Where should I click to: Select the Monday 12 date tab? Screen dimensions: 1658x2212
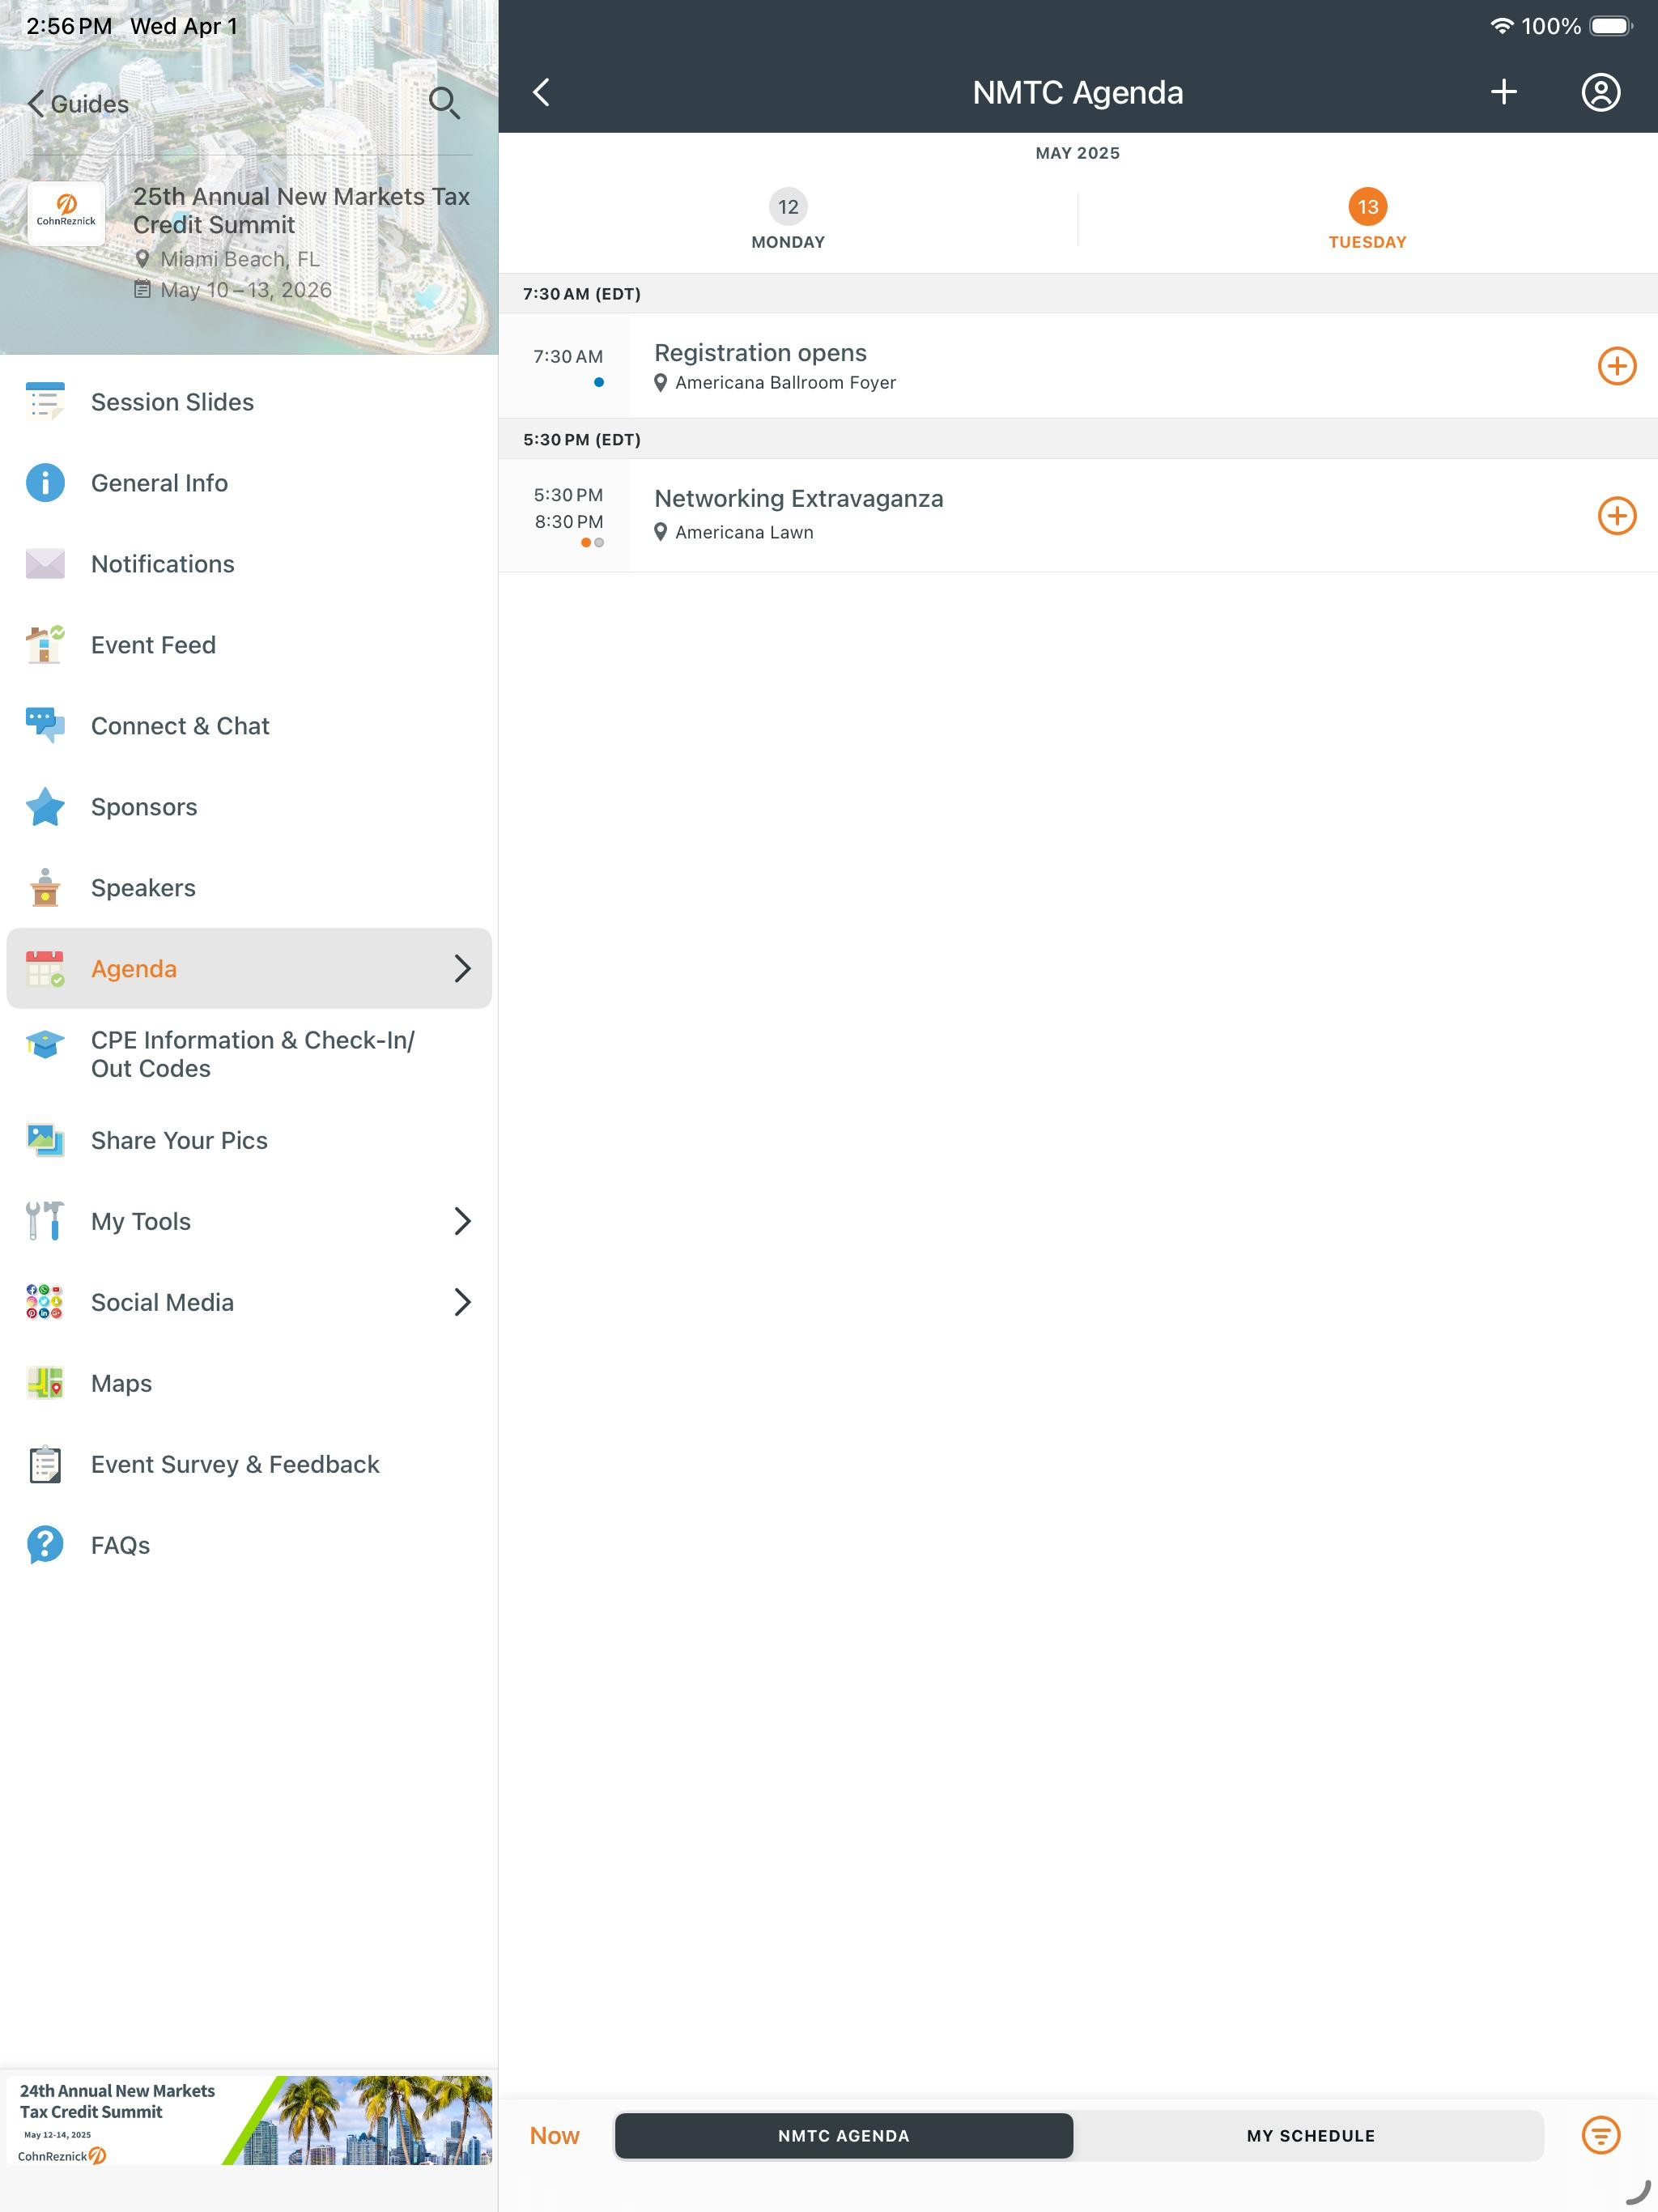point(788,219)
